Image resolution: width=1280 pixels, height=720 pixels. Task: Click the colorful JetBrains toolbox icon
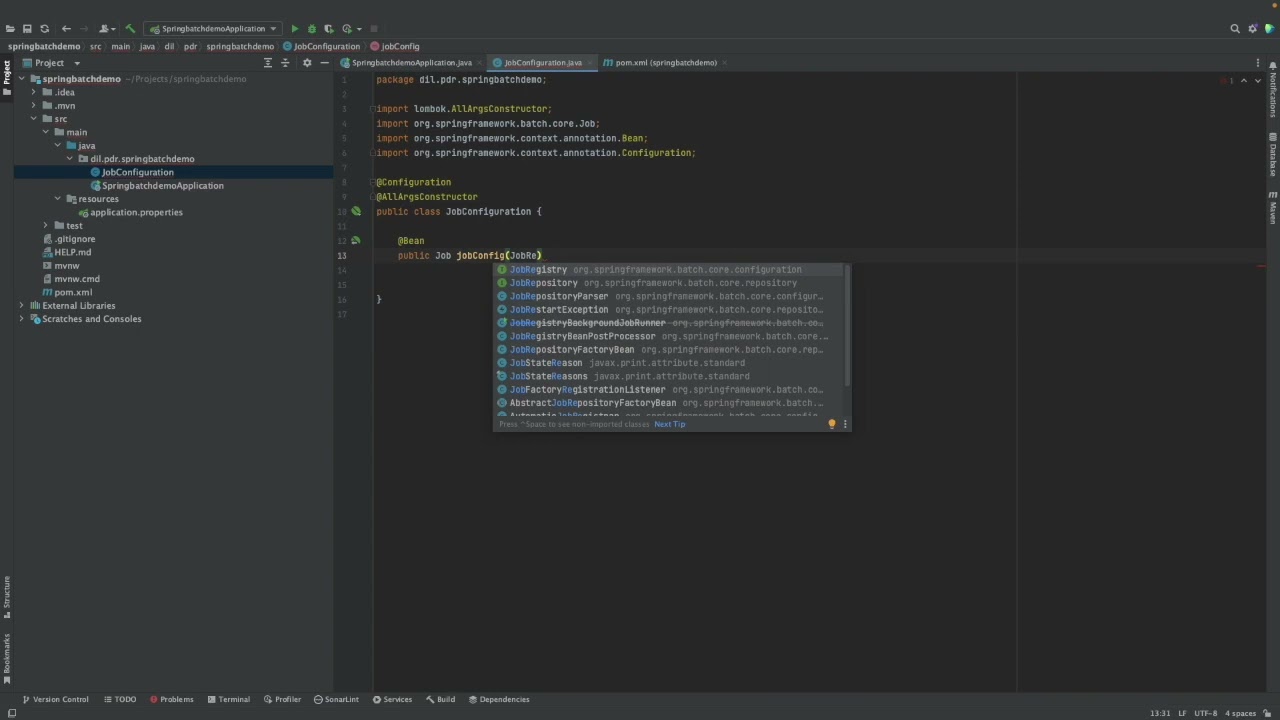(1269, 28)
